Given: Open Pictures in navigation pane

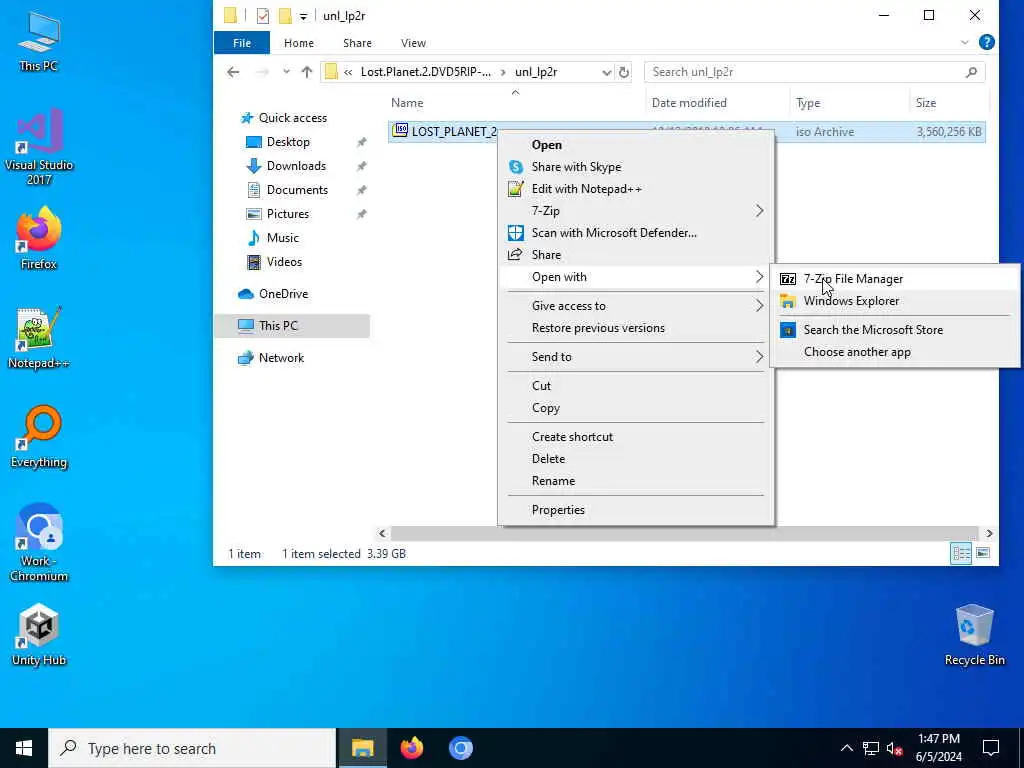Looking at the screenshot, I should (x=287, y=214).
